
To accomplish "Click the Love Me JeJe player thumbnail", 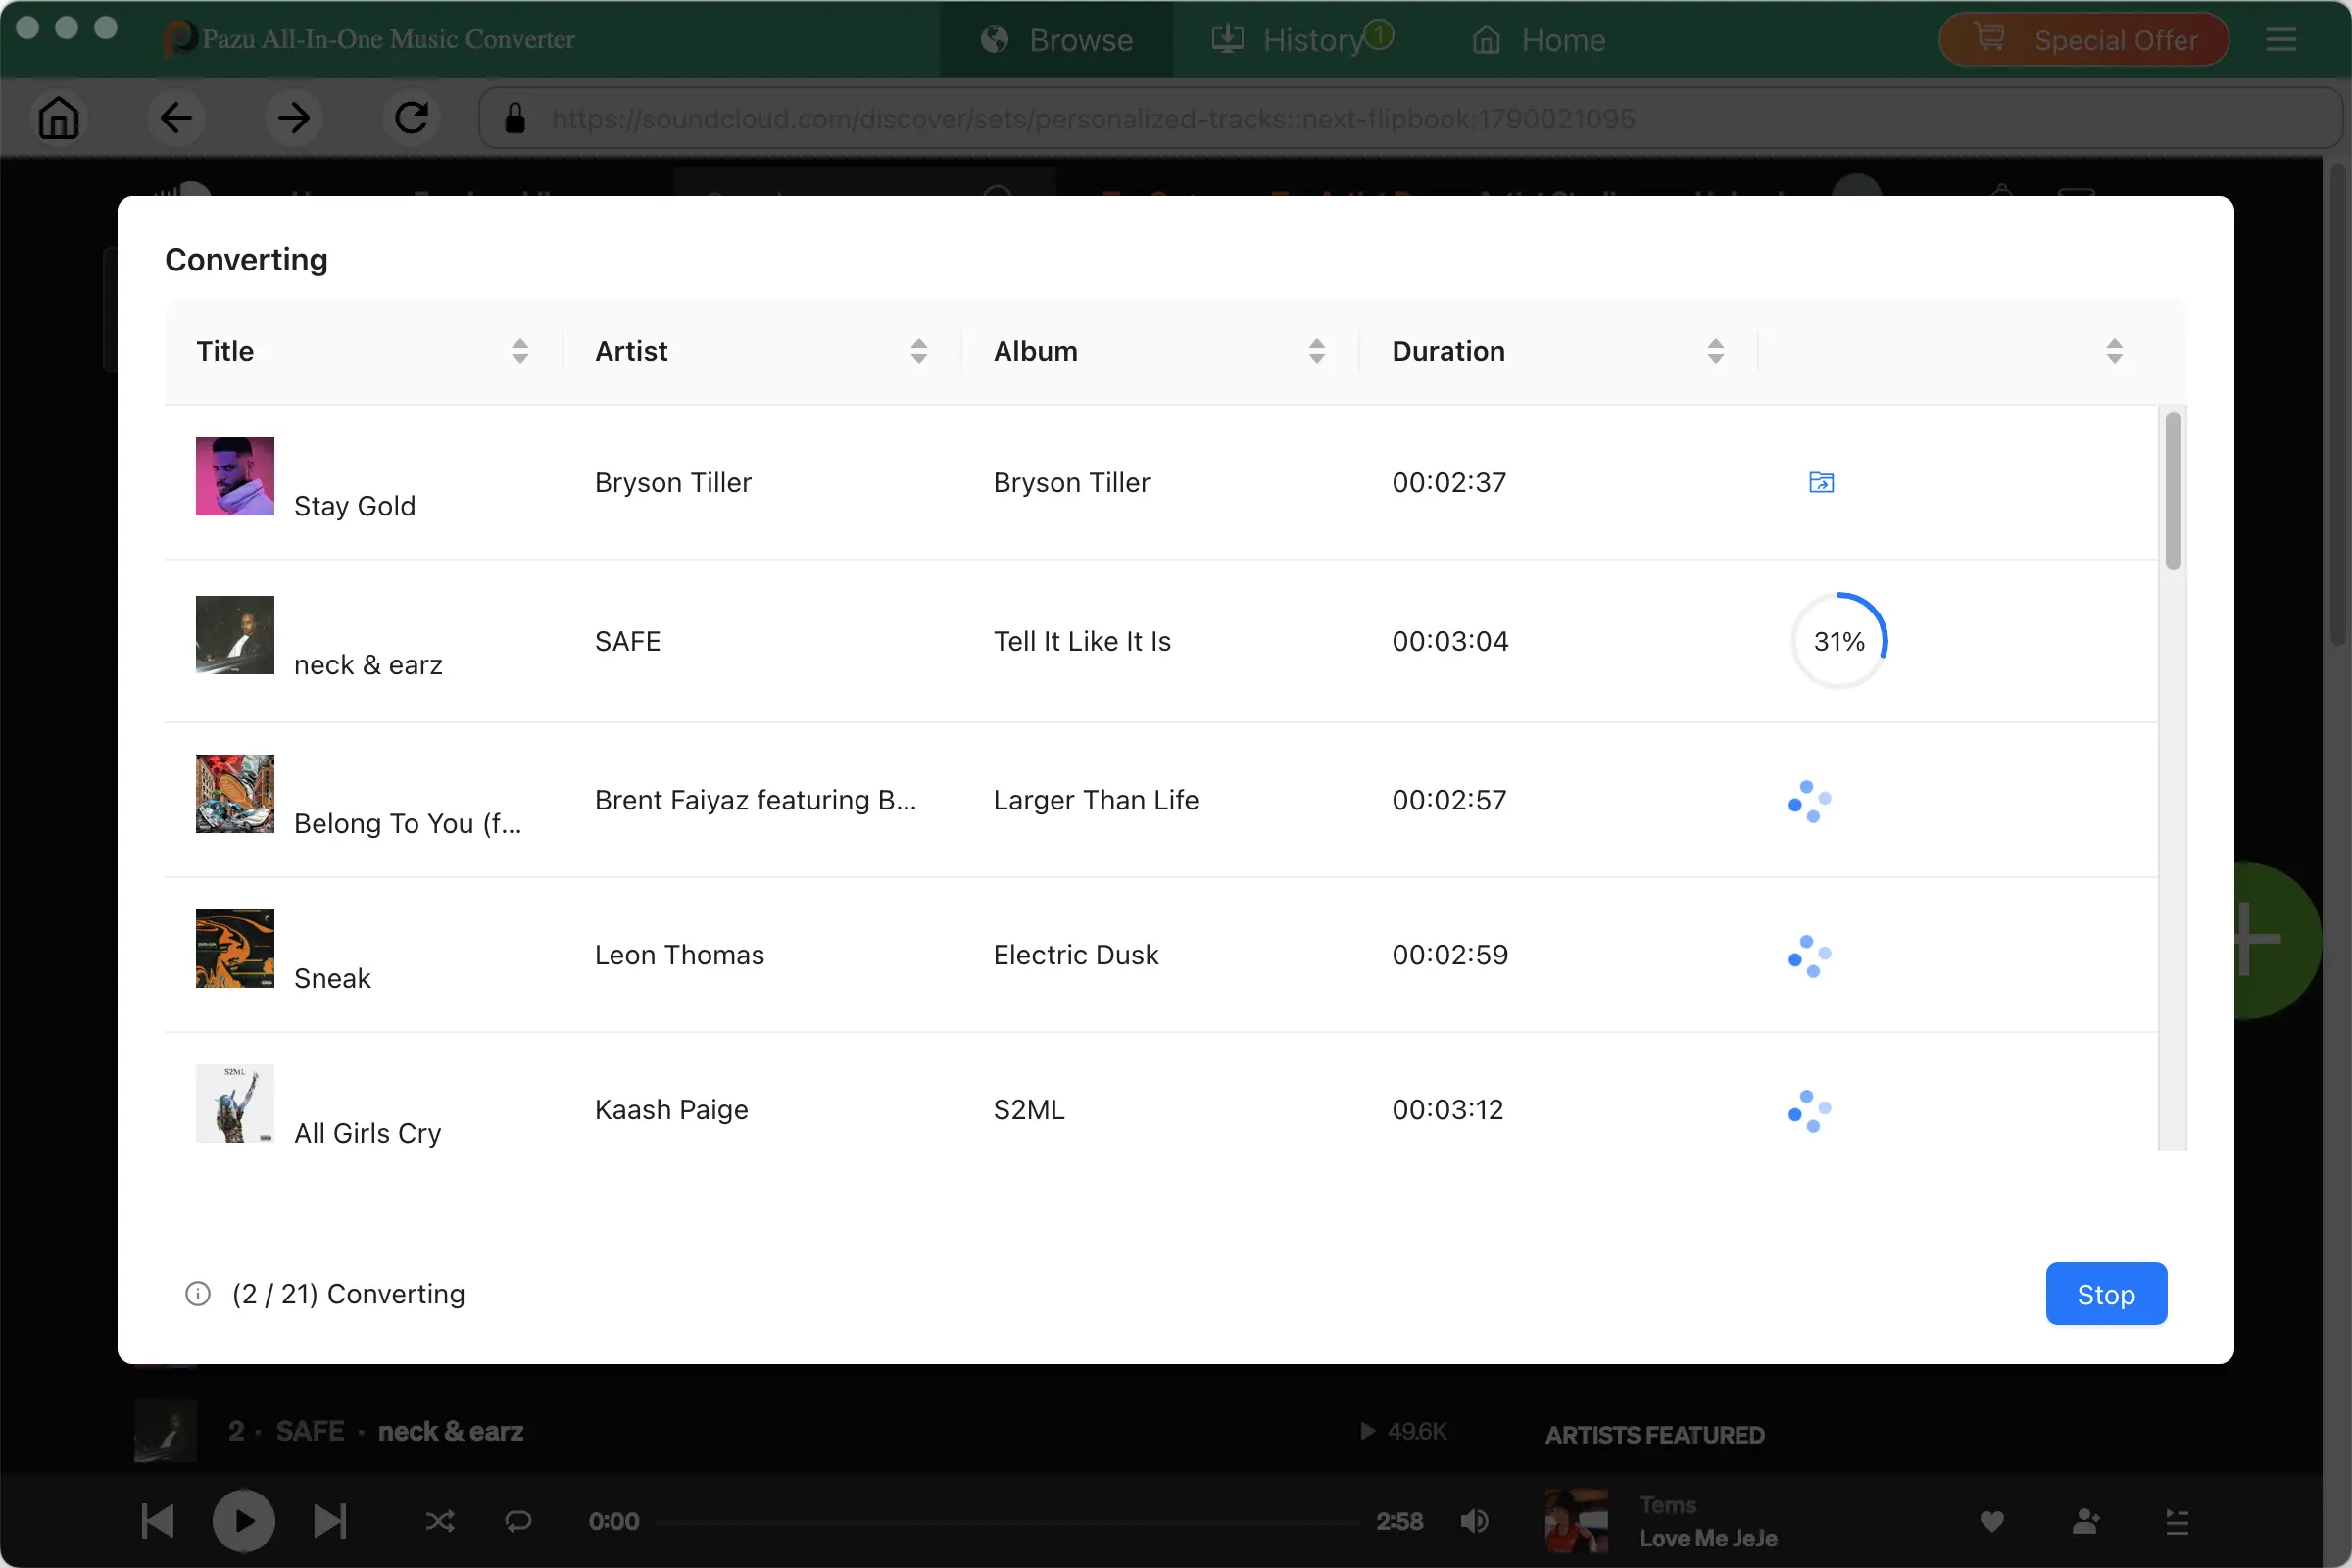I will pyautogui.click(x=1577, y=1521).
